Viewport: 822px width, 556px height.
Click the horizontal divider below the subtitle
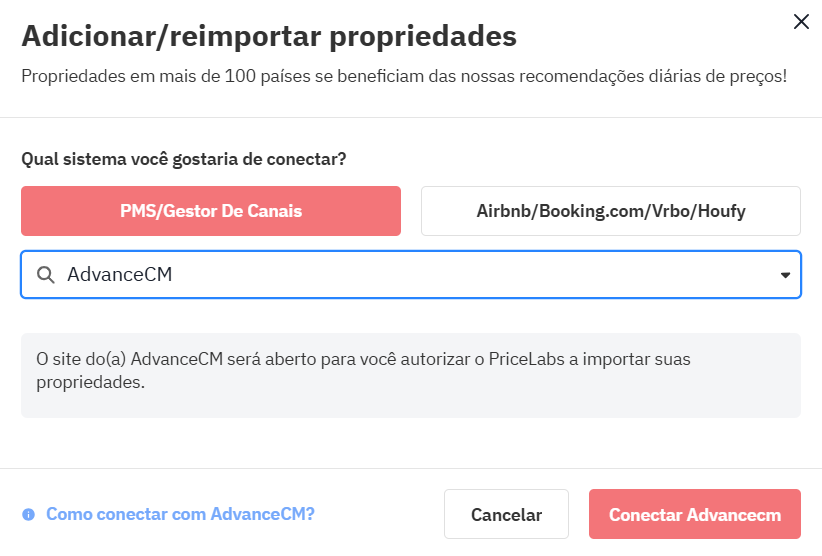411,118
